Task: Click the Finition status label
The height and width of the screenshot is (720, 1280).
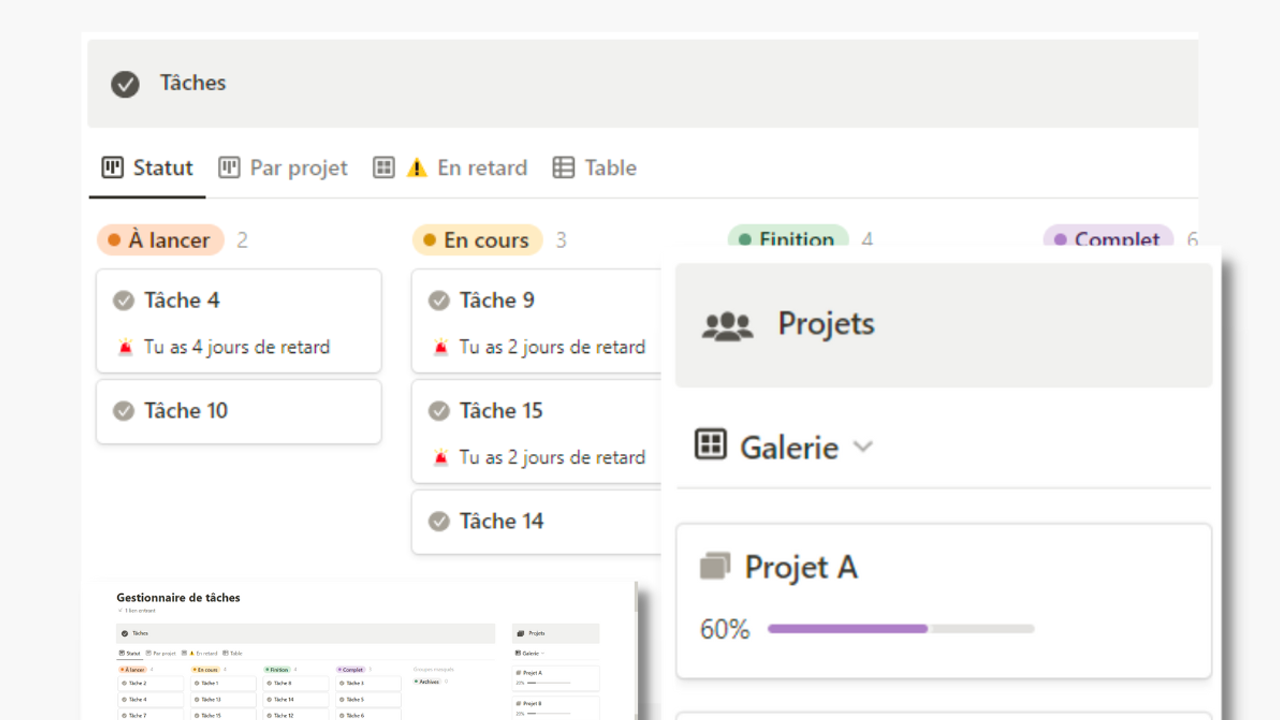Action: pyautogui.click(x=788, y=239)
